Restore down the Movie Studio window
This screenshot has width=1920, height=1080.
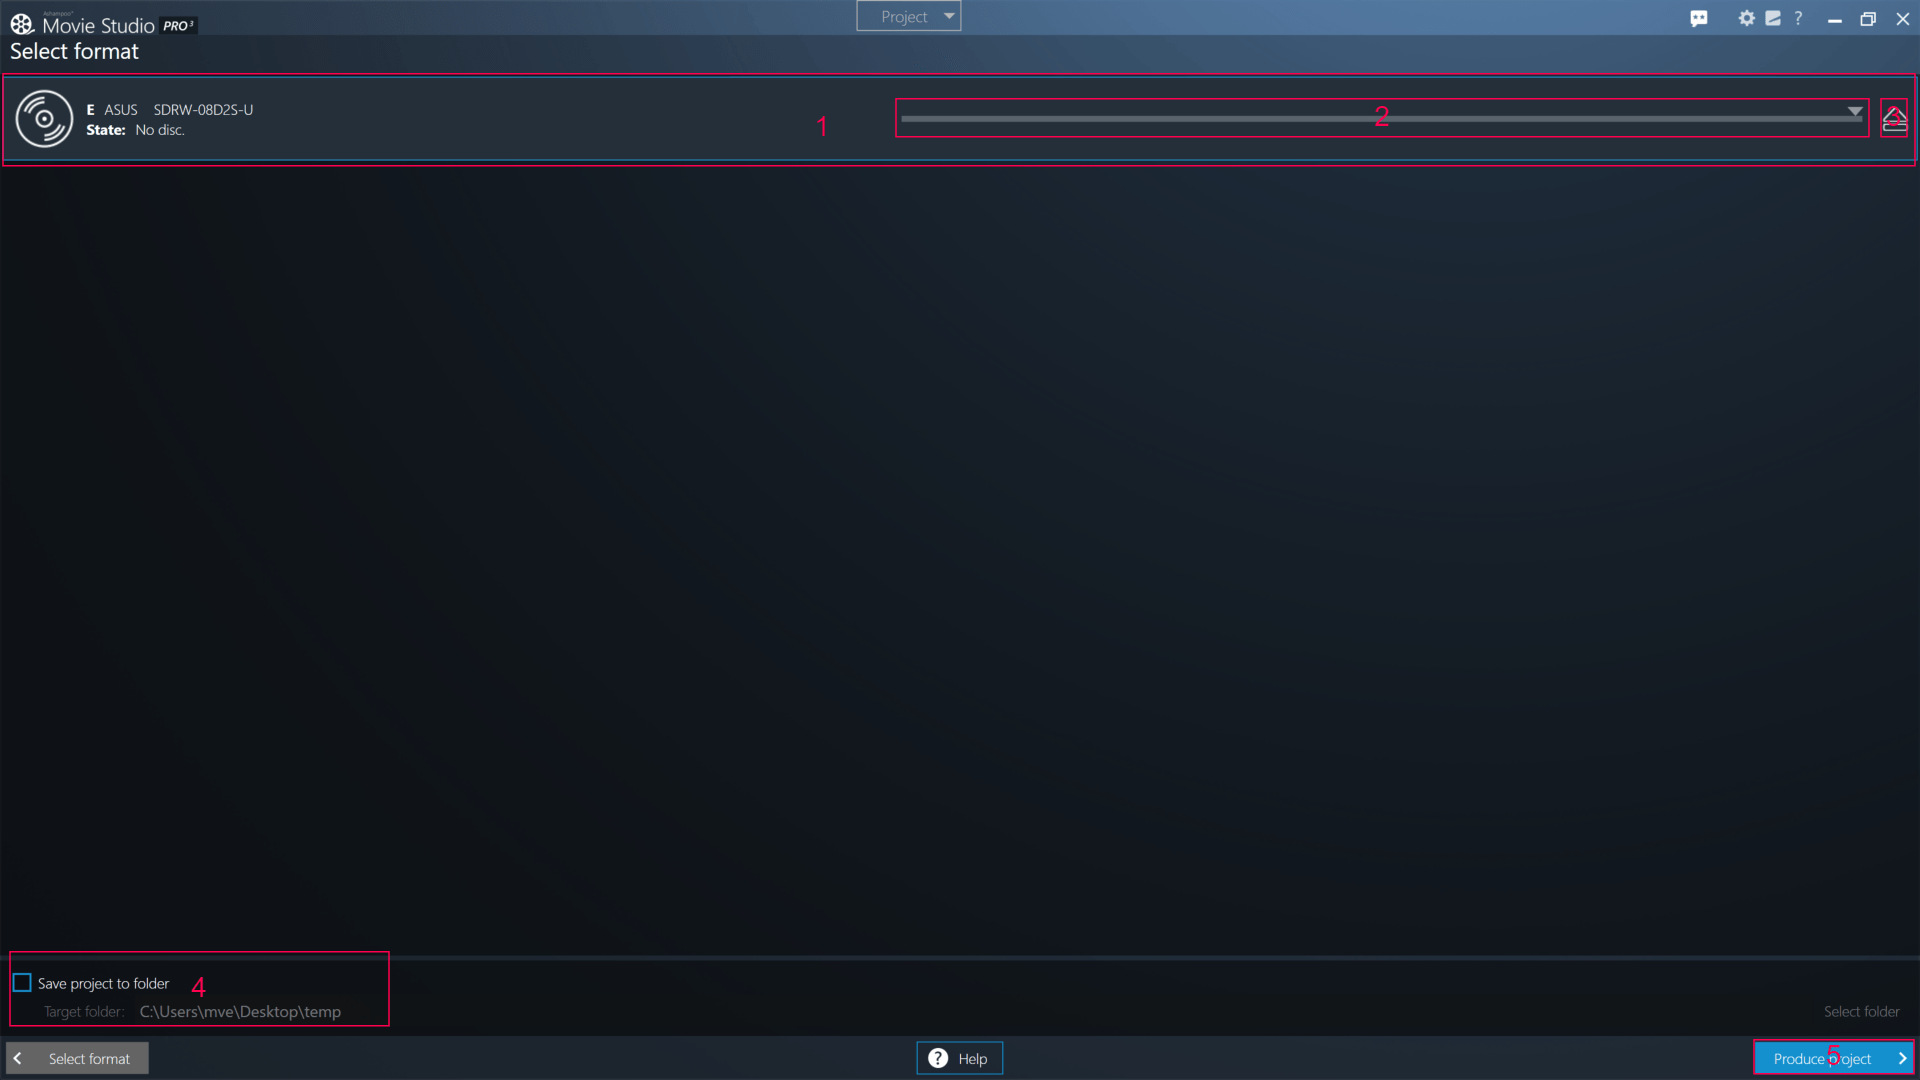pyautogui.click(x=1868, y=19)
